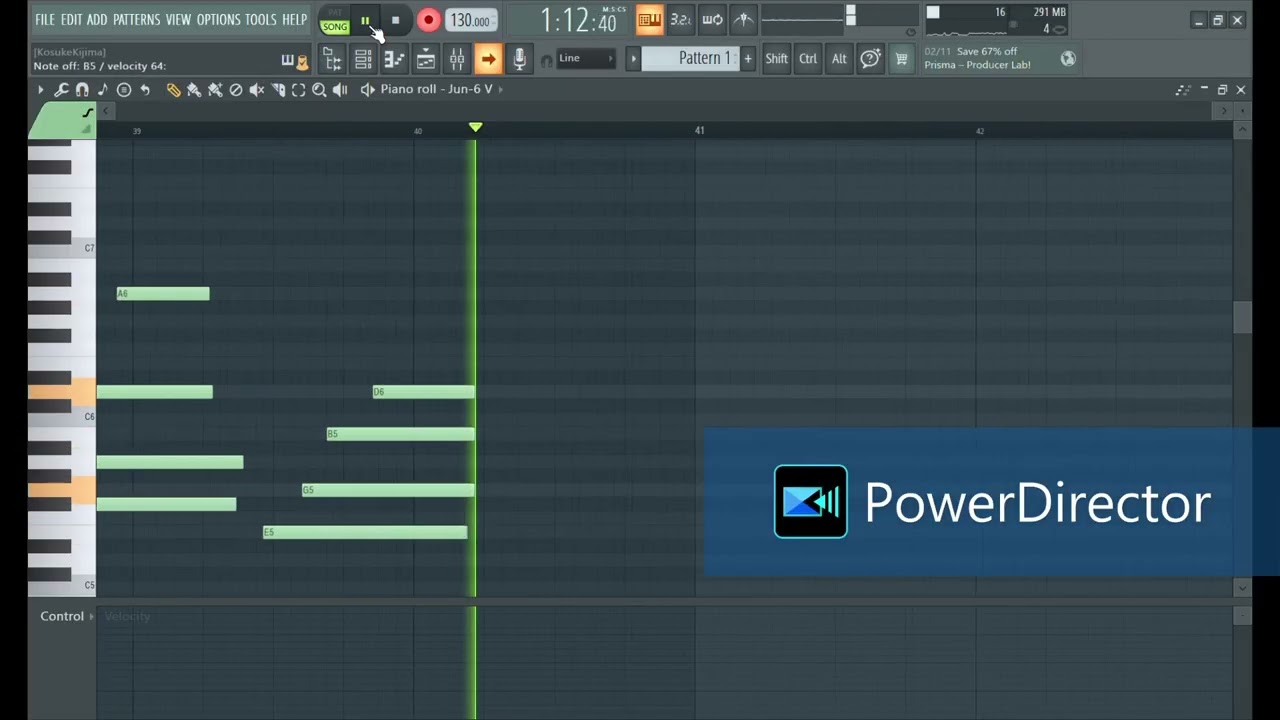This screenshot has width=1280, height=720.
Task: Select the Playback scrub tool
Action: tap(340, 90)
